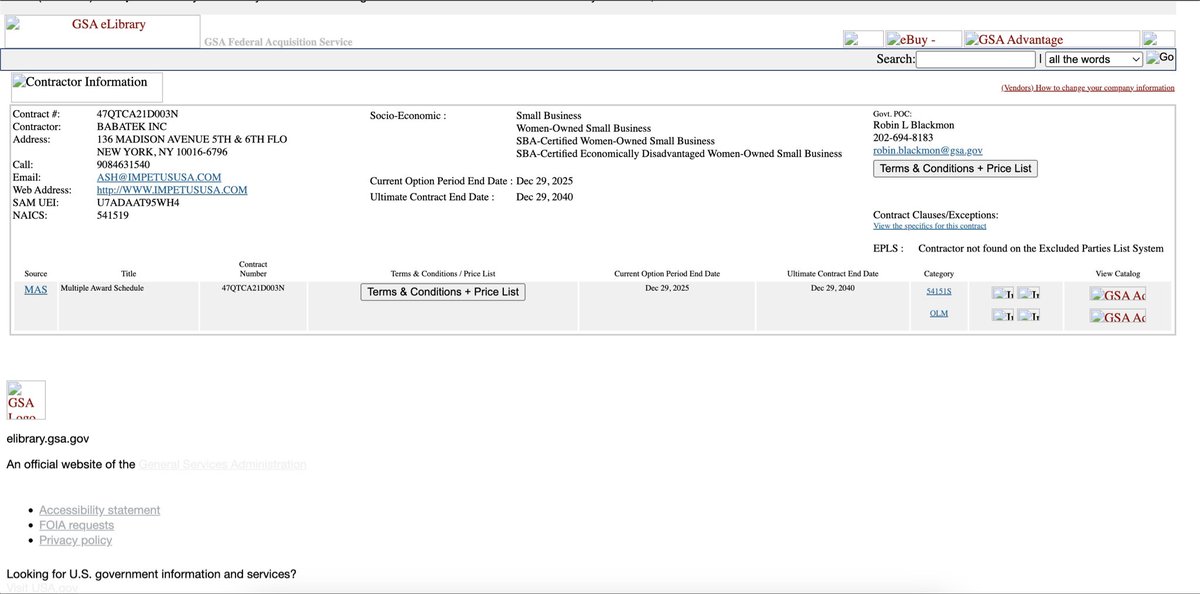
Task: Select 'Women-Owned Small Business' socio-economic entry
Action: [x=583, y=129]
